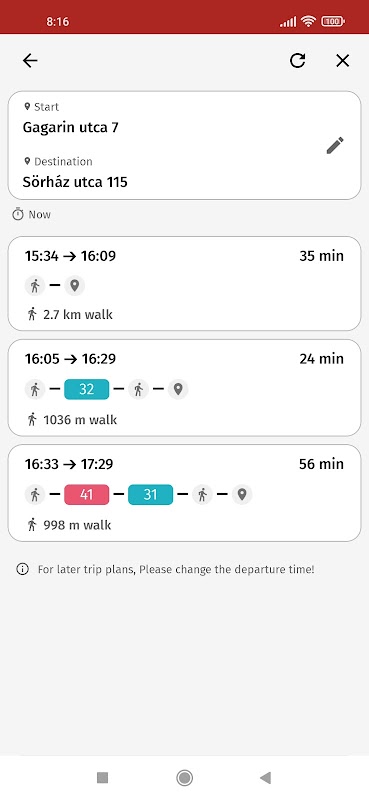This screenshot has height=800, width=369.
Task: Tap the 998 m walk label
Action: 77,525
